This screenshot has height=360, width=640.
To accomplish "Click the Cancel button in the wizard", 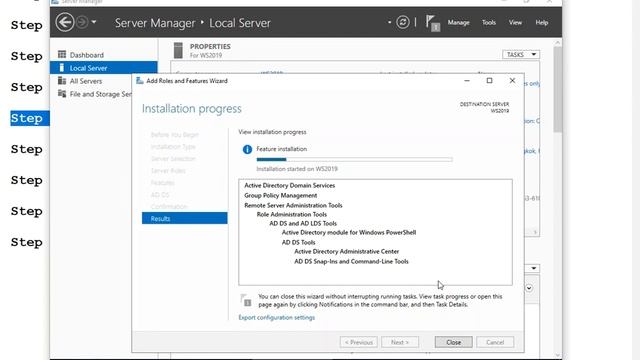I will point(495,342).
